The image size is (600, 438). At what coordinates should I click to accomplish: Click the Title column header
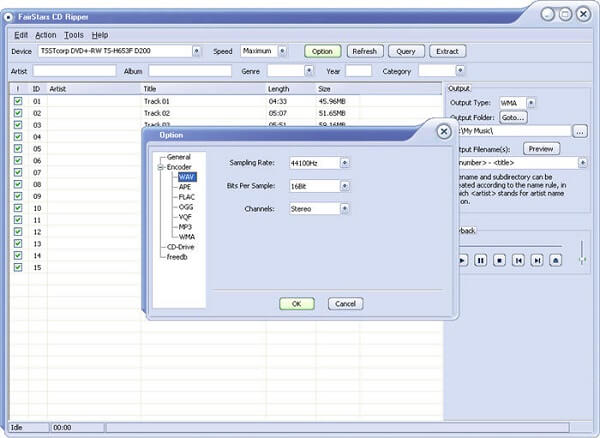[x=204, y=89]
